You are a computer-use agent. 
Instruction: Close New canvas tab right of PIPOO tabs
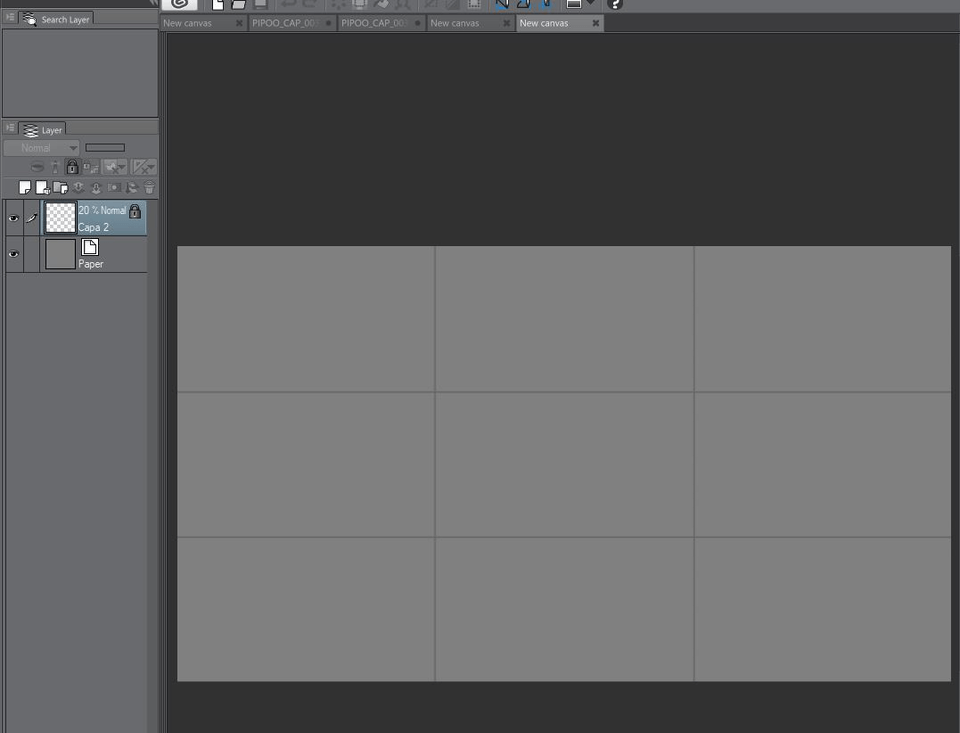pos(506,23)
